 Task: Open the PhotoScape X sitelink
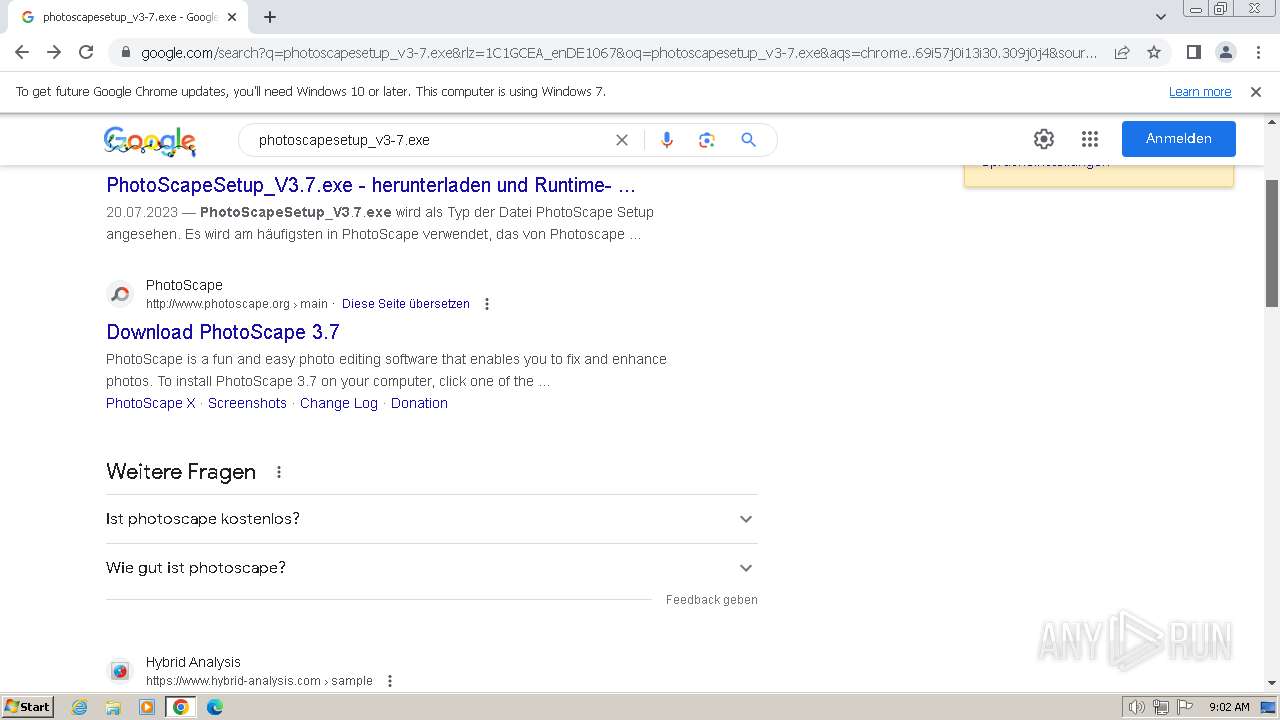151,403
